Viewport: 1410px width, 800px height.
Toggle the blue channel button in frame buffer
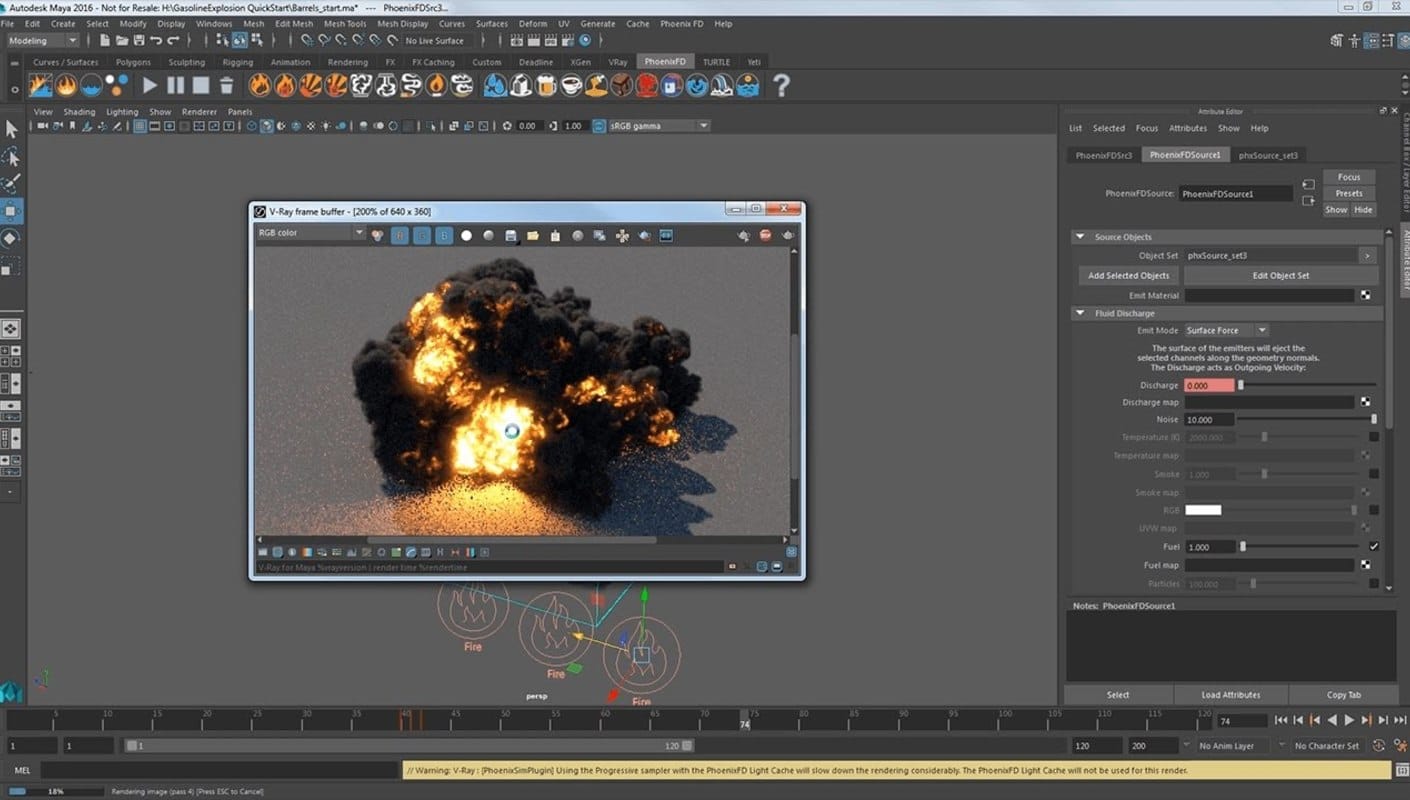(443, 236)
